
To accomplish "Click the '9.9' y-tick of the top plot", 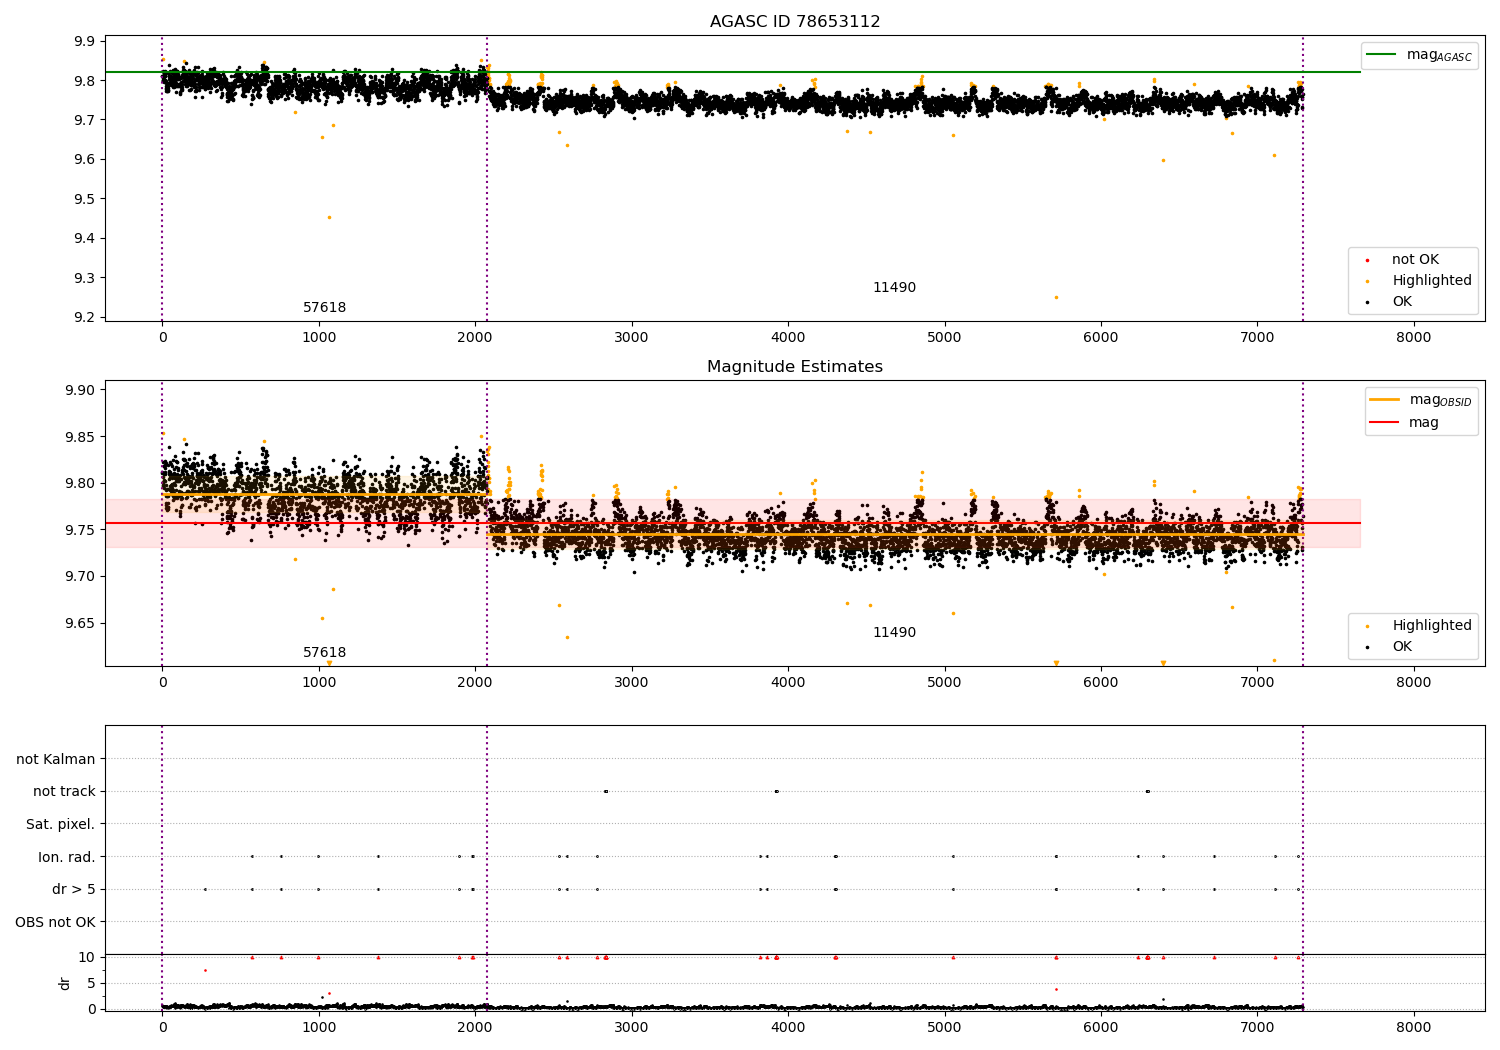I will coord(85,41).
